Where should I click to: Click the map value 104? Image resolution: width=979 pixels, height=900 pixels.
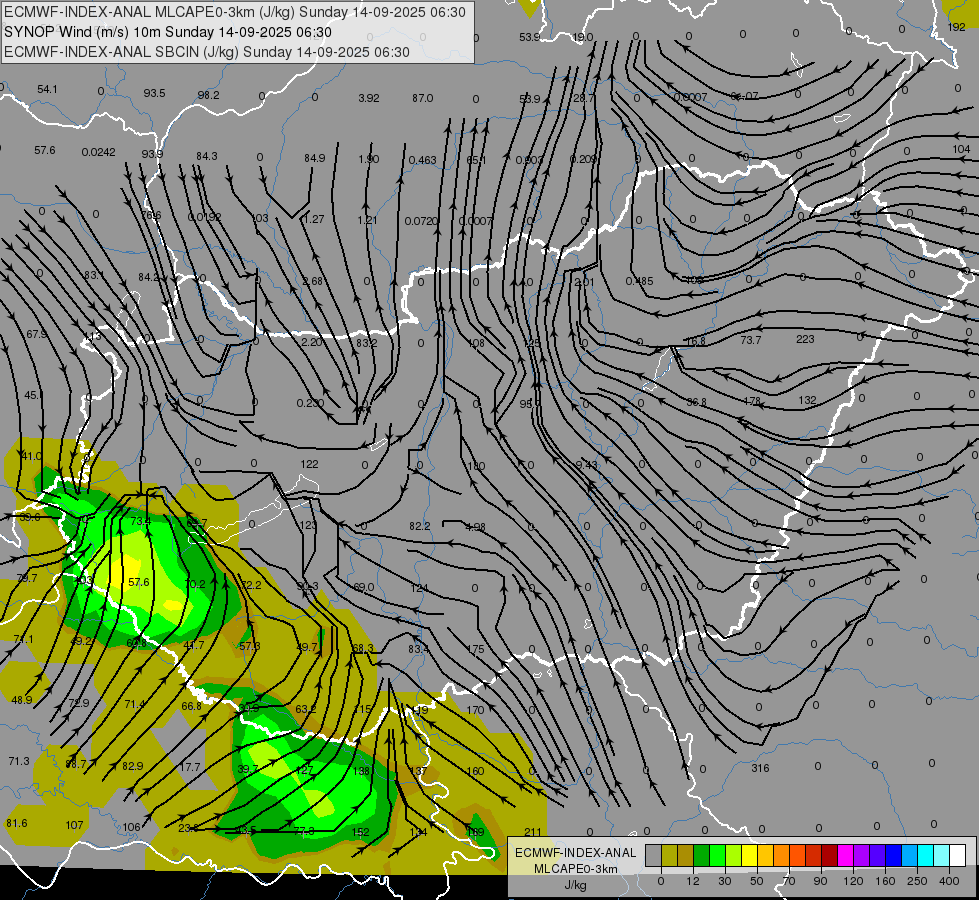coord(962,149)
